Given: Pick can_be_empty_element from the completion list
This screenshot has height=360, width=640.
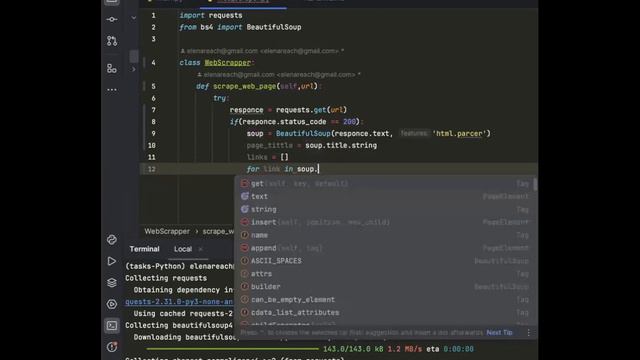Looking at the screenshot, I should (385, 300).
